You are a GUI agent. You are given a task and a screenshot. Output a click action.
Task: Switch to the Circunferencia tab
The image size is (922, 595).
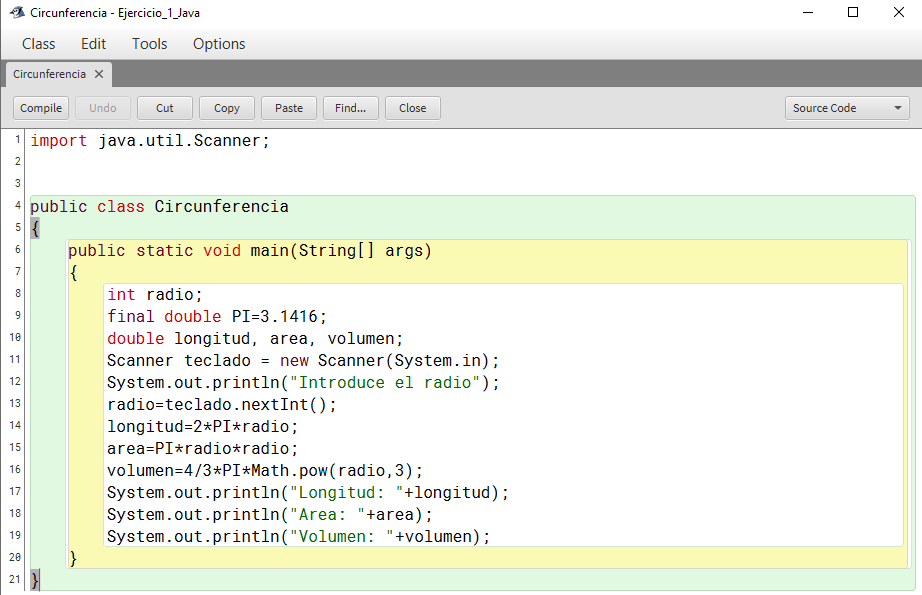[50, 74]
